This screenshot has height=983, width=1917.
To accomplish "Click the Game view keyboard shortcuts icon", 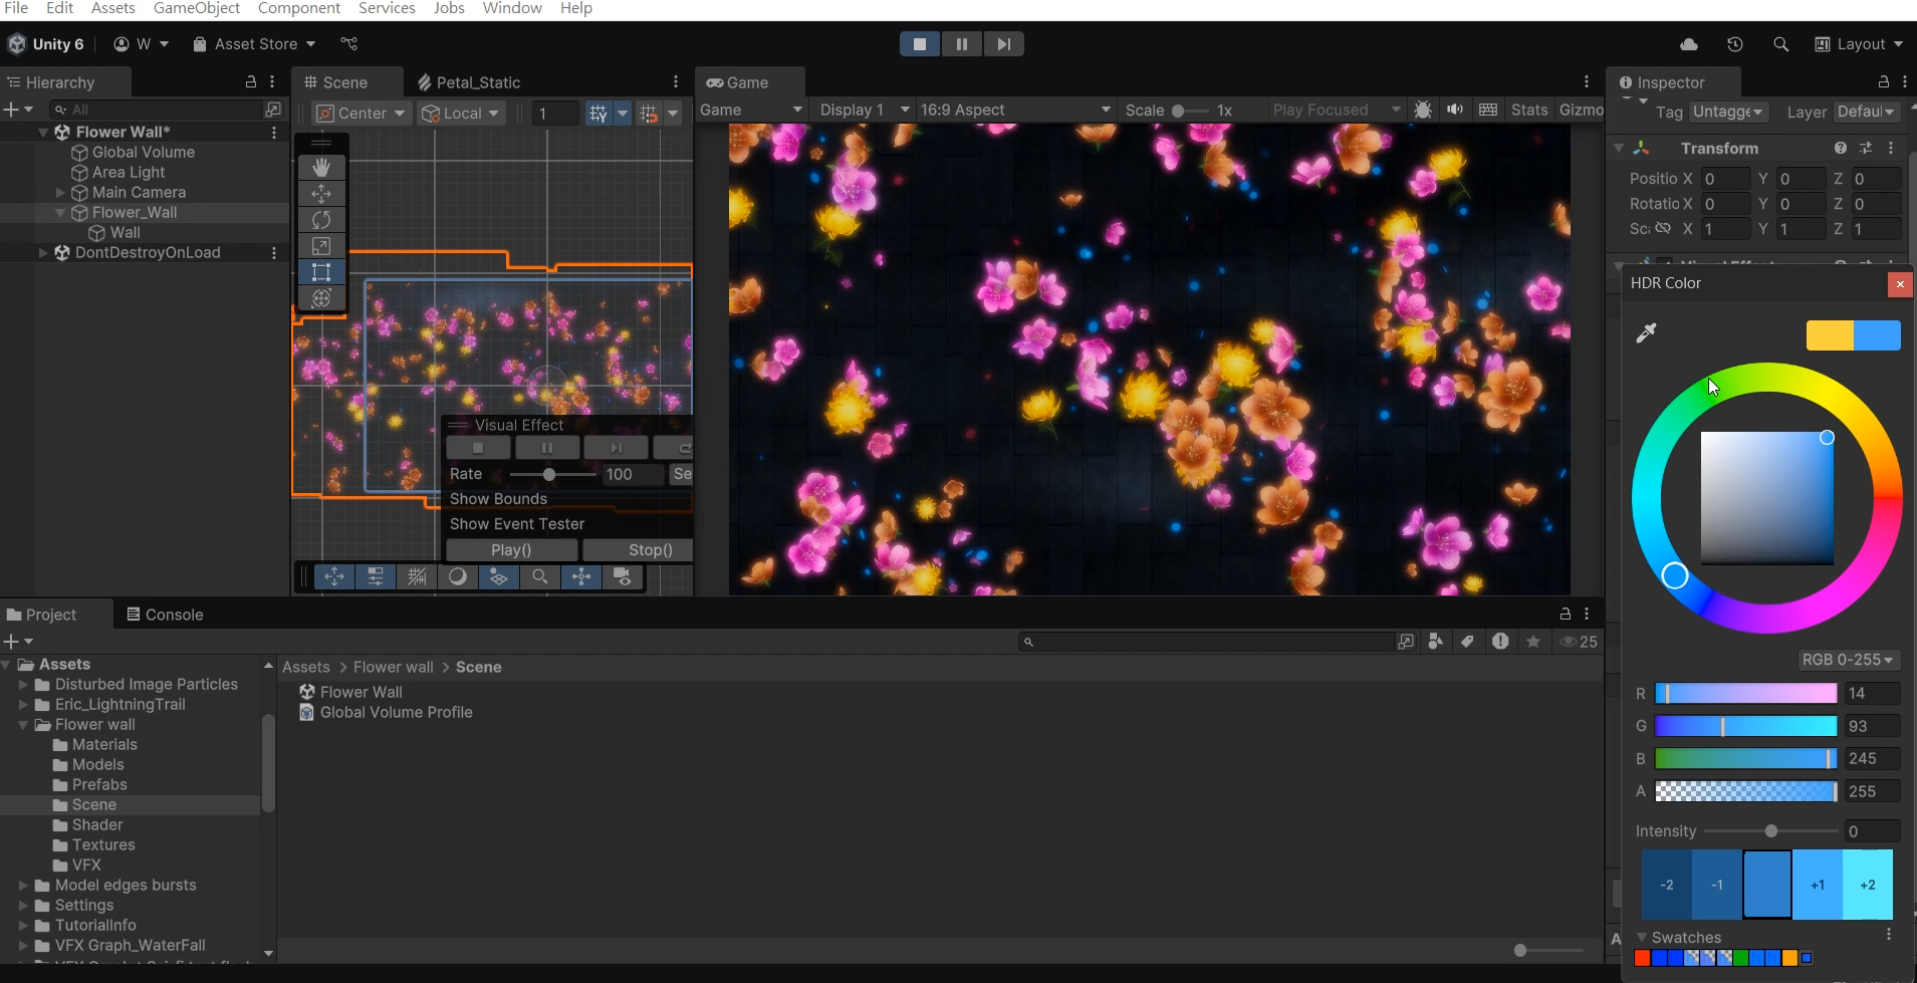I will 1488,110.
